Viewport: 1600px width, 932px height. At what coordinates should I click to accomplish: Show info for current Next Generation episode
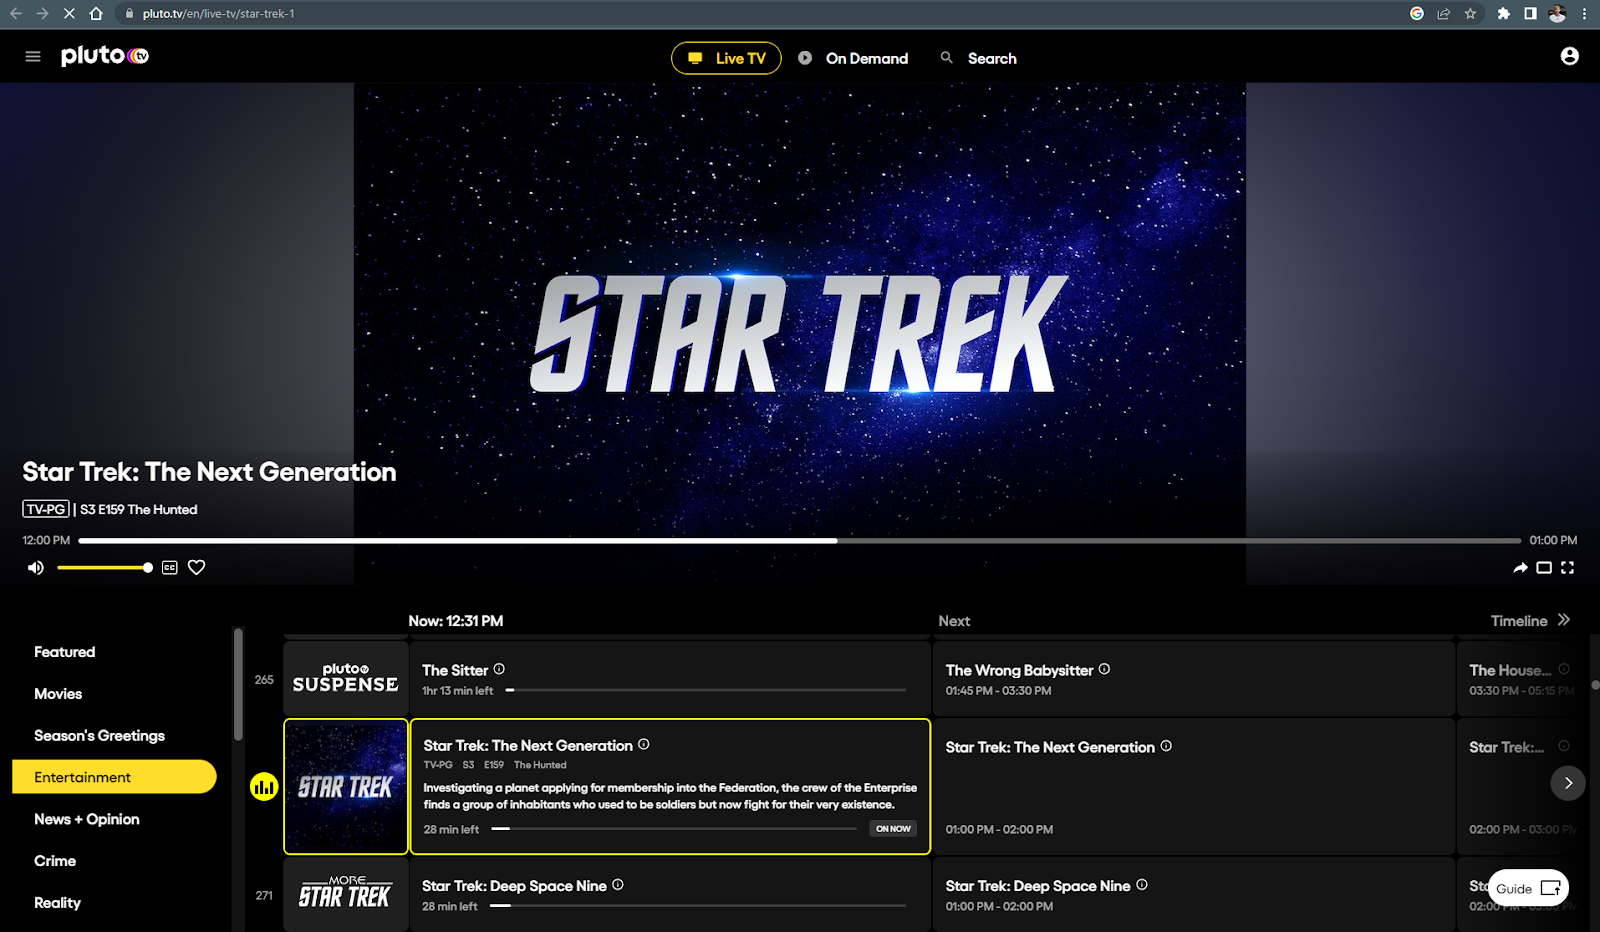[x=644, y=744]
